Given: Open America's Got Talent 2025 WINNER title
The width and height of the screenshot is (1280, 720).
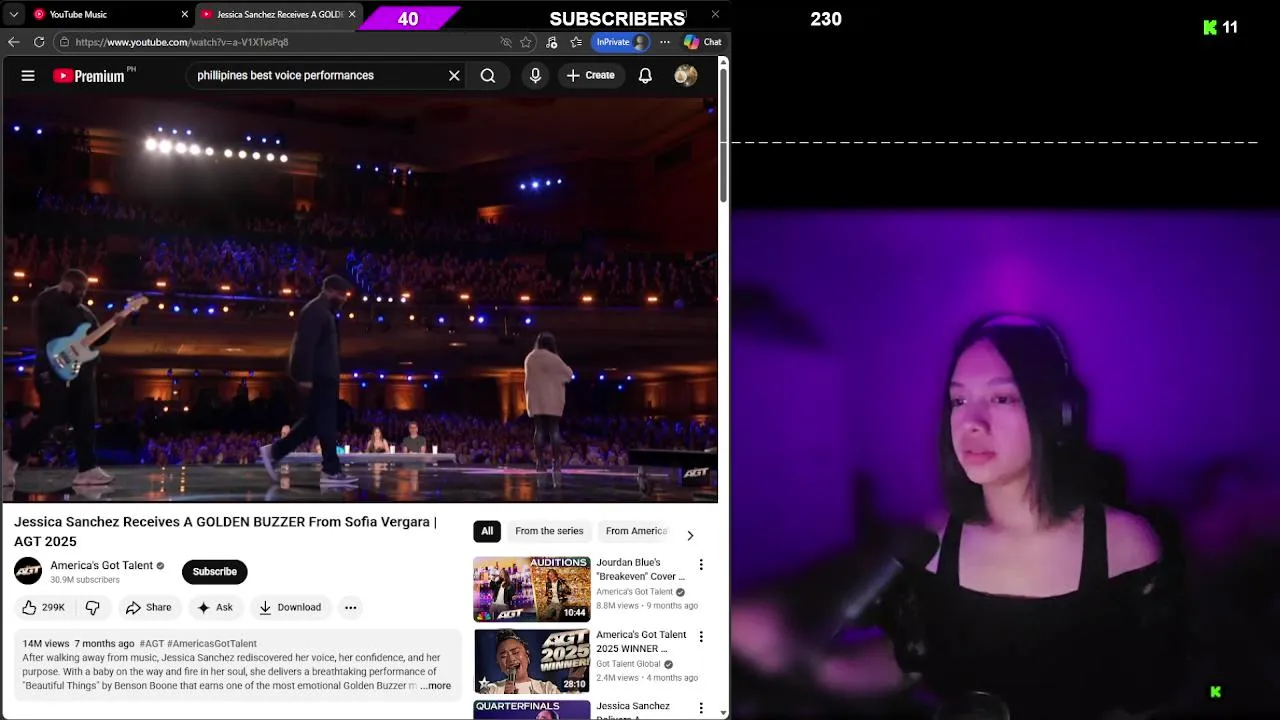Looking at the screenshot, I should tap(641, 641).
